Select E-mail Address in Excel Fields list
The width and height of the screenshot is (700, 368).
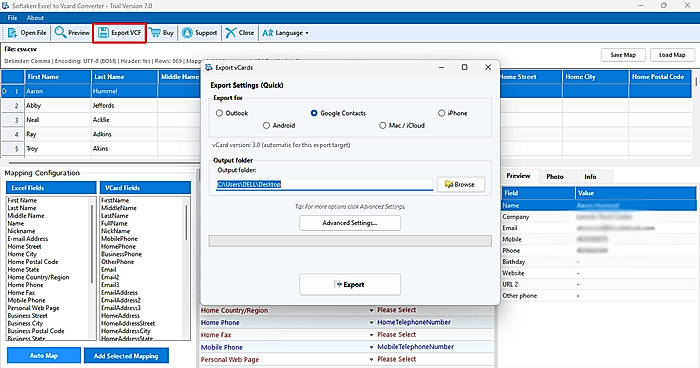coord(28,239)
